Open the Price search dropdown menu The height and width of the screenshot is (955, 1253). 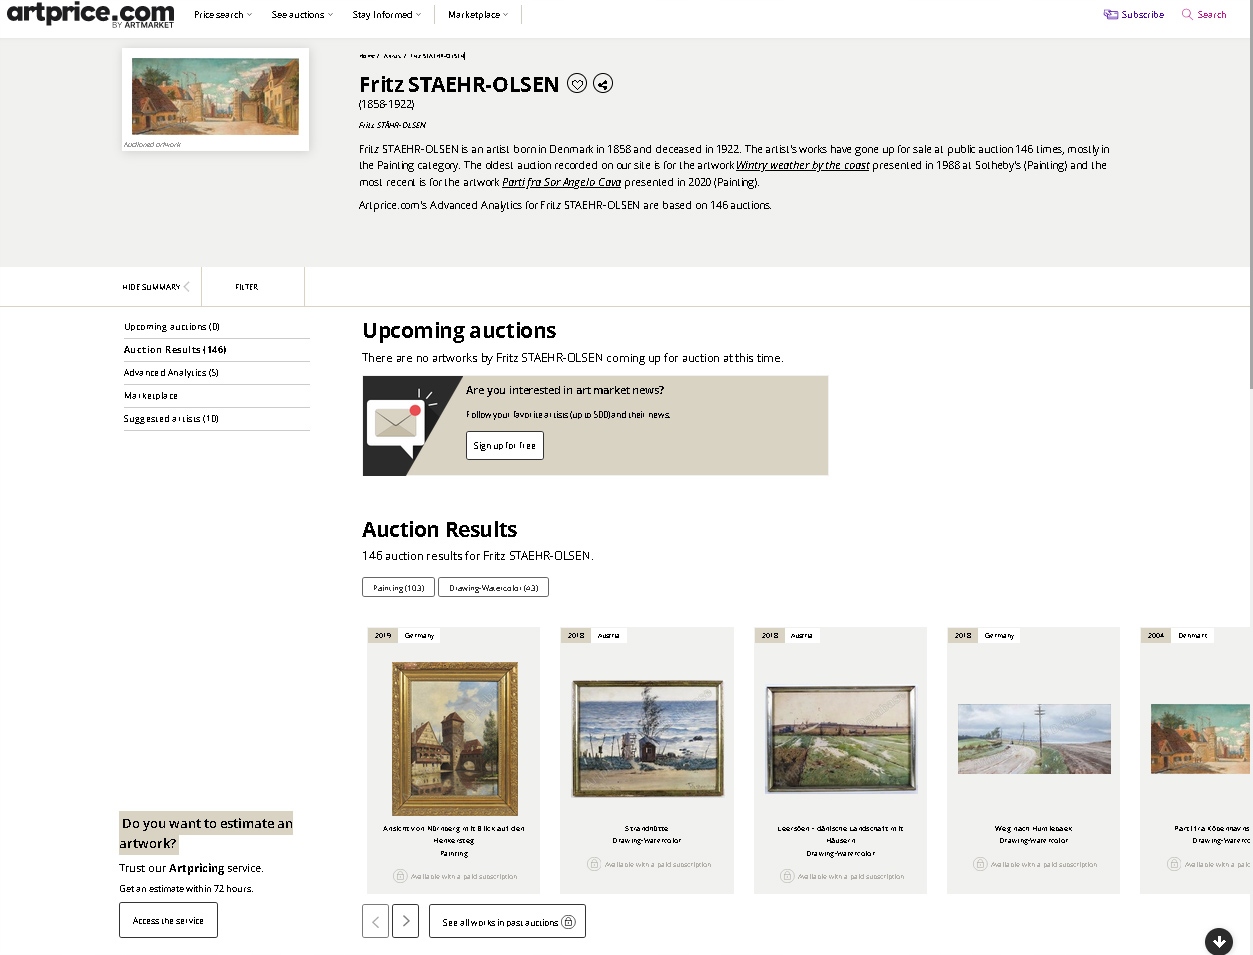[x=222, y=15]
